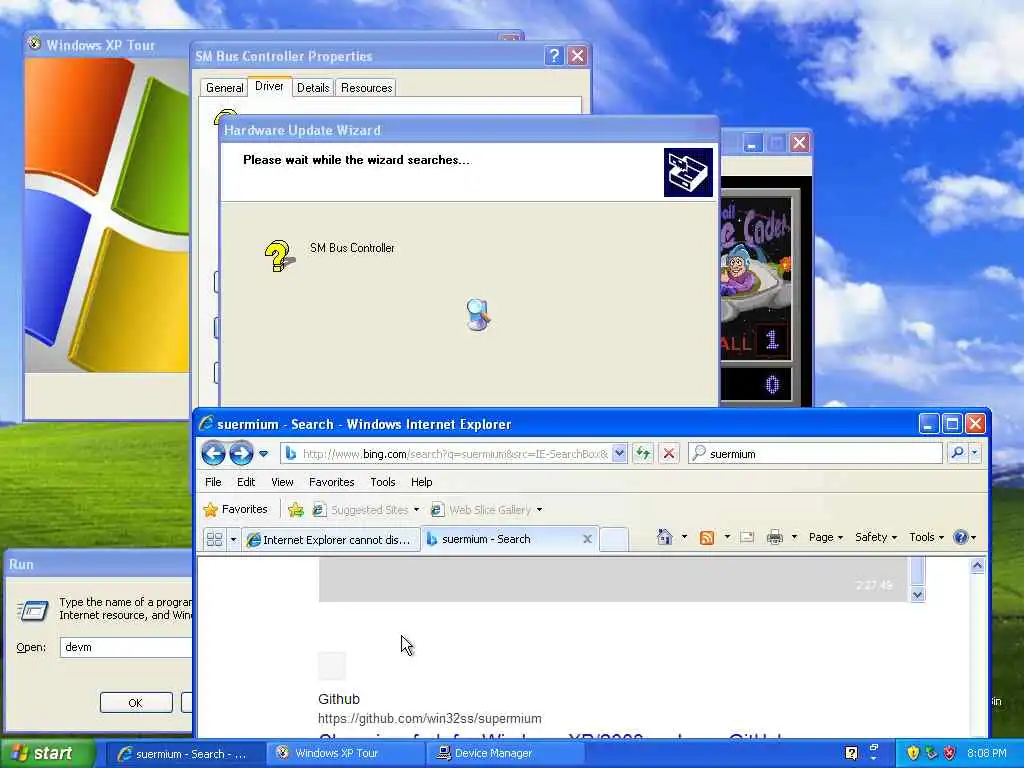Screen dimensions: 1024x768
Task: Click the IE Back navigation arrow
Action: point(213,453)
